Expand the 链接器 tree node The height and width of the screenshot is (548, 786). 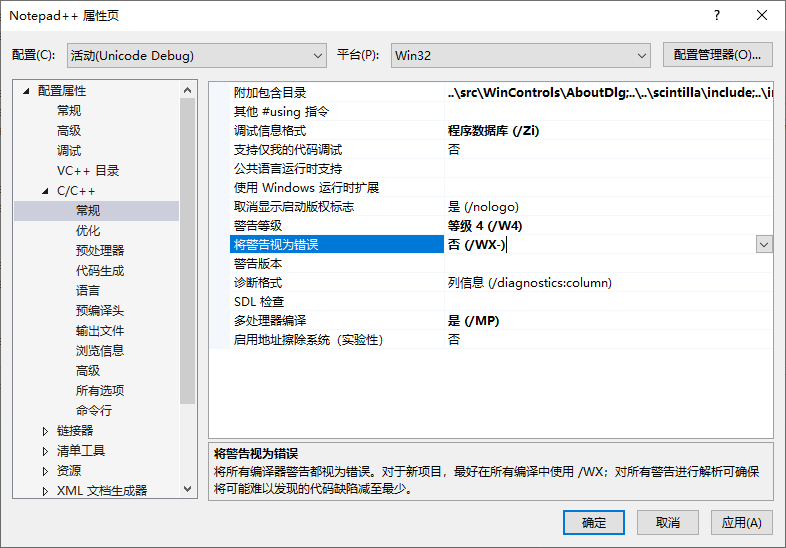point(45,431)
